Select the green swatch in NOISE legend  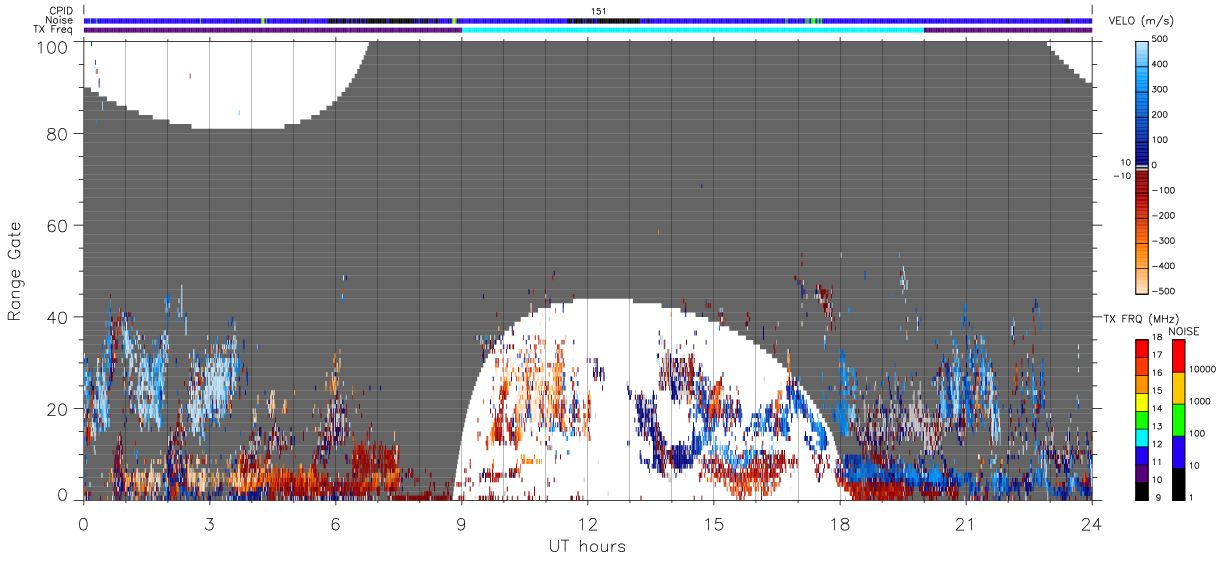click(x=1177, y=420)
